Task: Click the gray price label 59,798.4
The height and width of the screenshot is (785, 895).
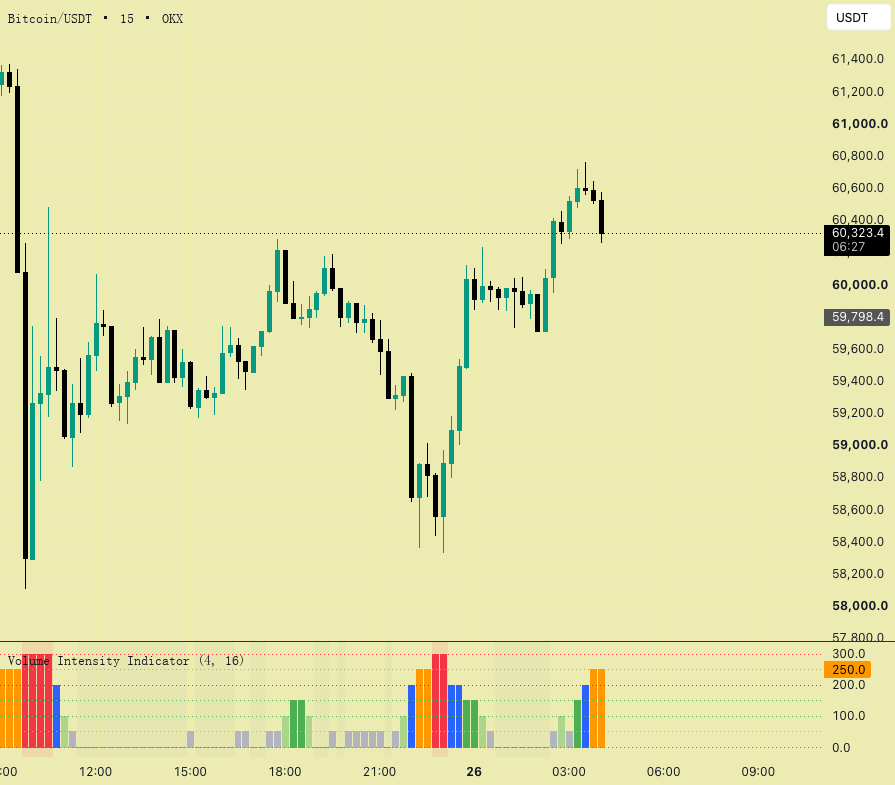Action: coord(857,317)
